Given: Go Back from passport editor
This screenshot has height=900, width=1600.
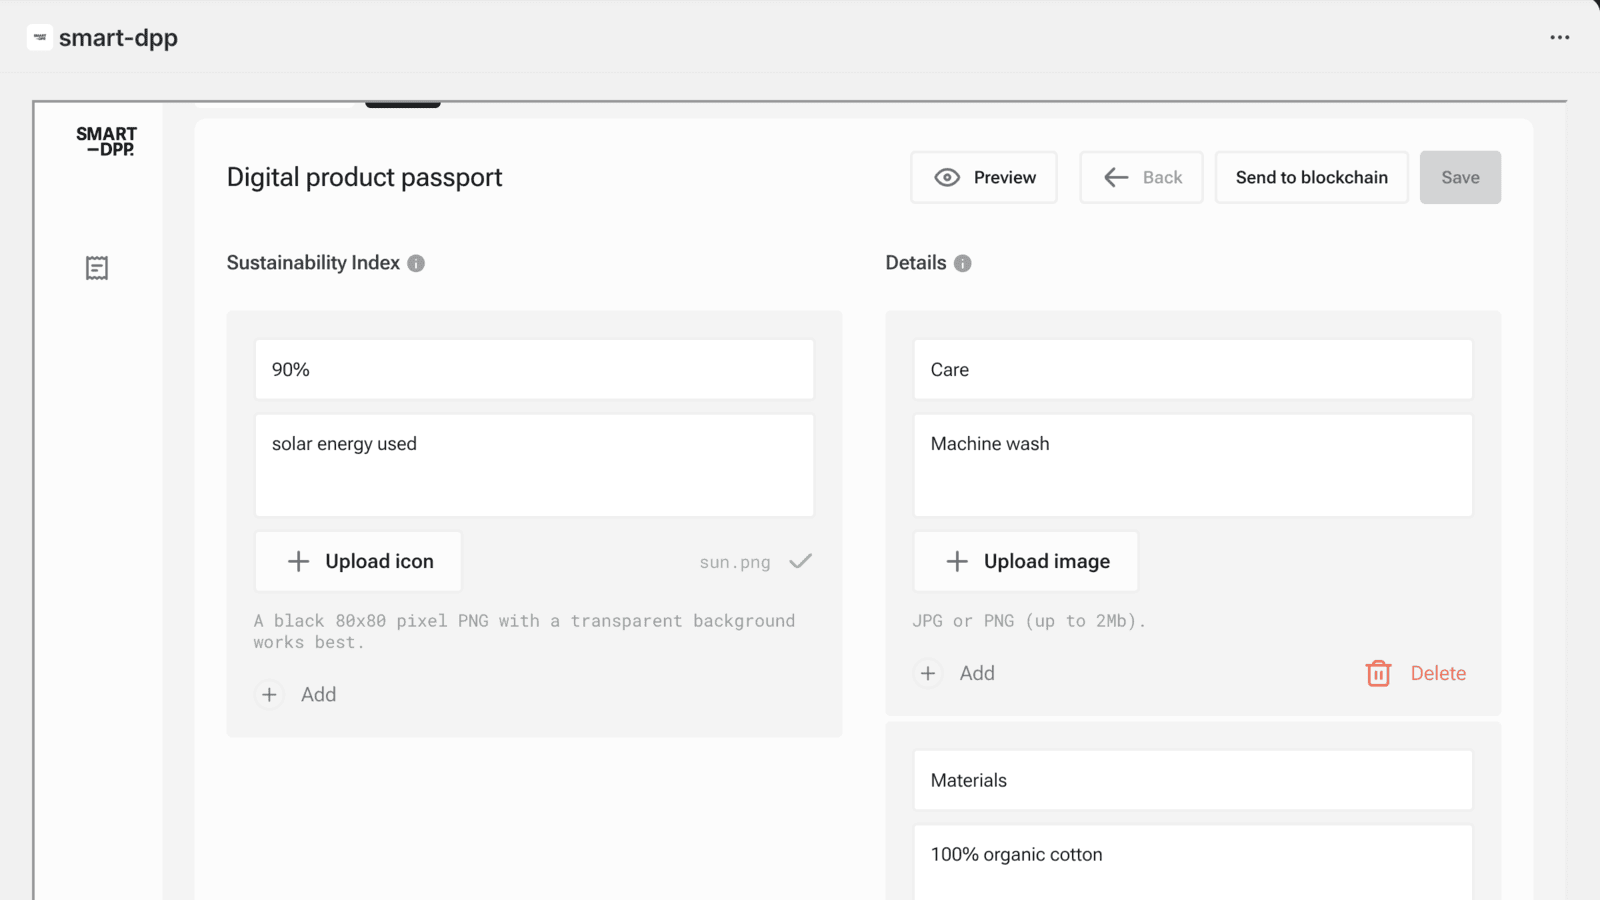Looking at the screenshot, I should coord(1141,177).
